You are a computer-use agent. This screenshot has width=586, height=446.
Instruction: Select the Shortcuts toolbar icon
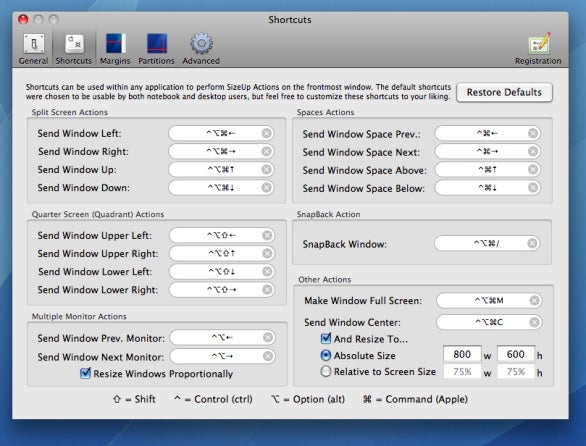pos(74,49)
